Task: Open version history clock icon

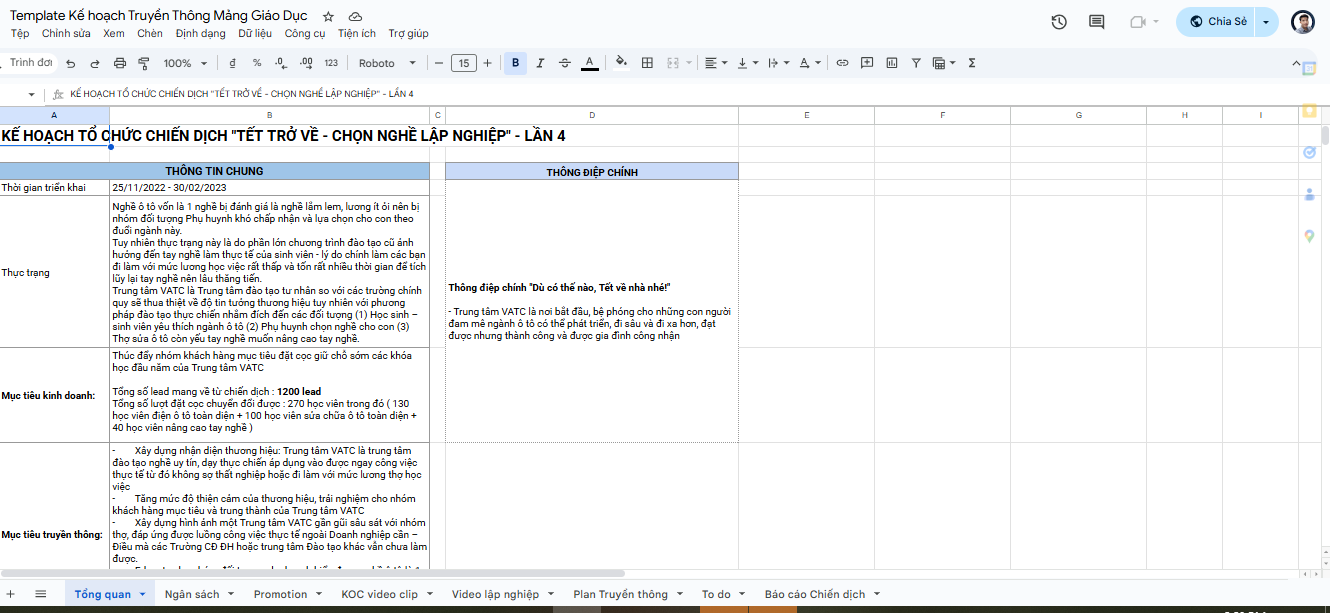Action: tap(1059, 22)
